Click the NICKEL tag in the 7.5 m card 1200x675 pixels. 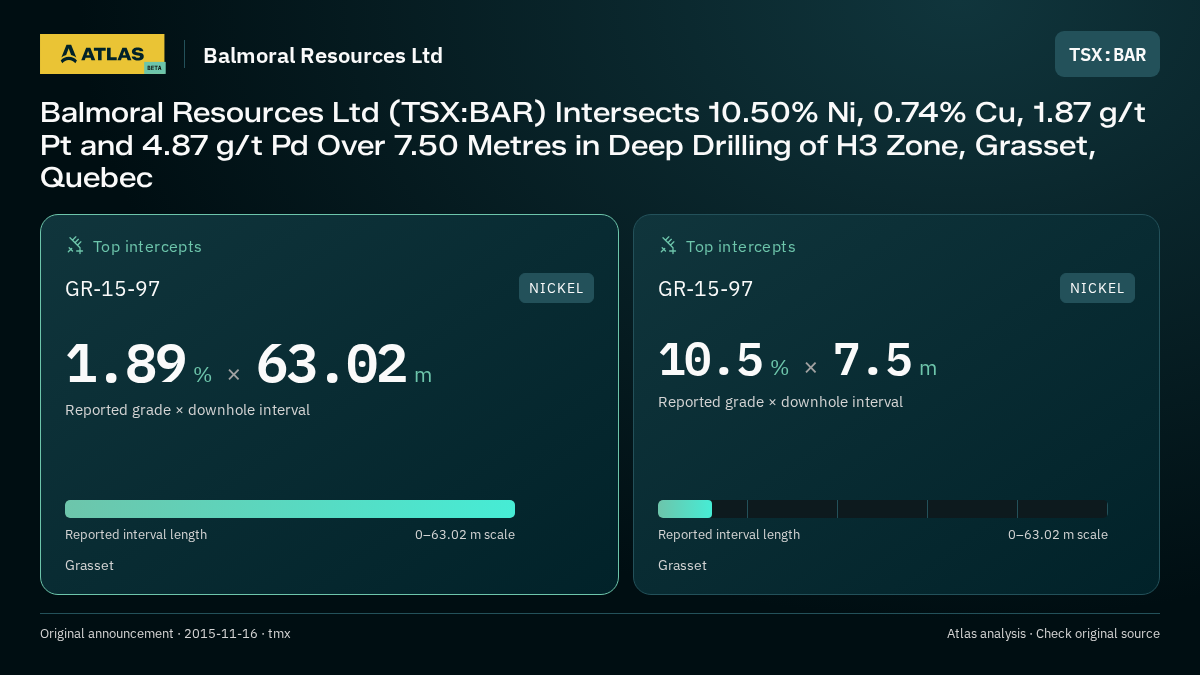pos(1097,288)
